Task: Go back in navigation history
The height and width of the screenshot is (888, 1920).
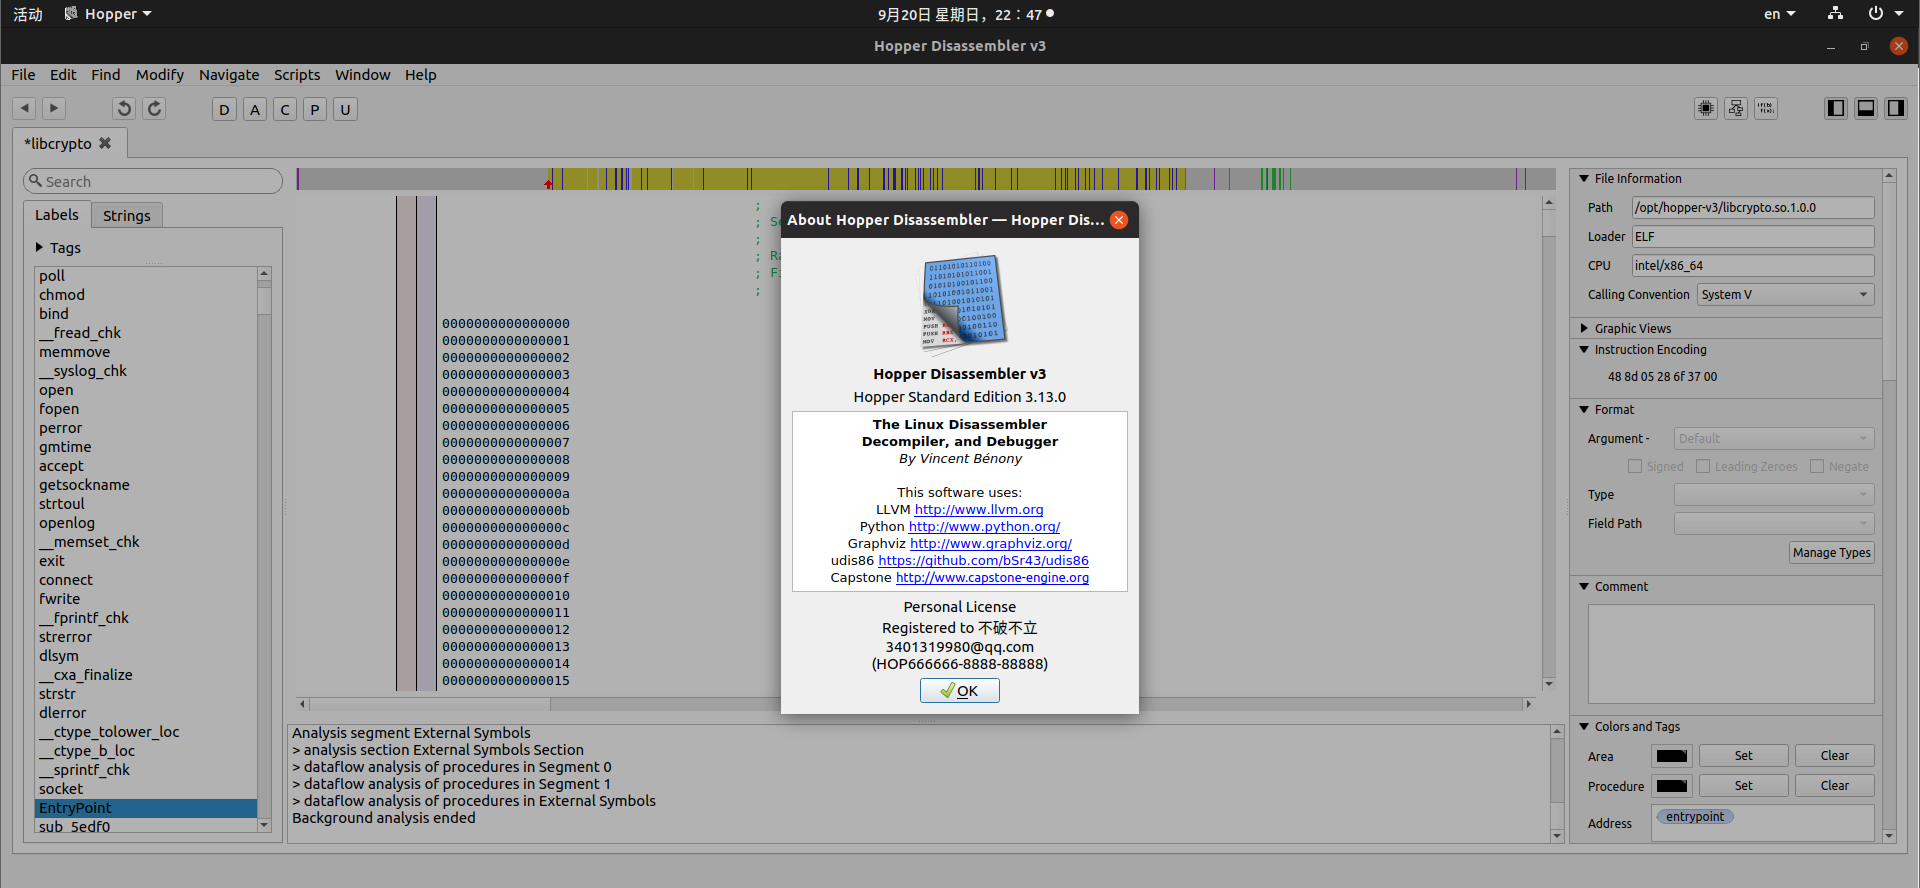Action: [x=25, y=108]
